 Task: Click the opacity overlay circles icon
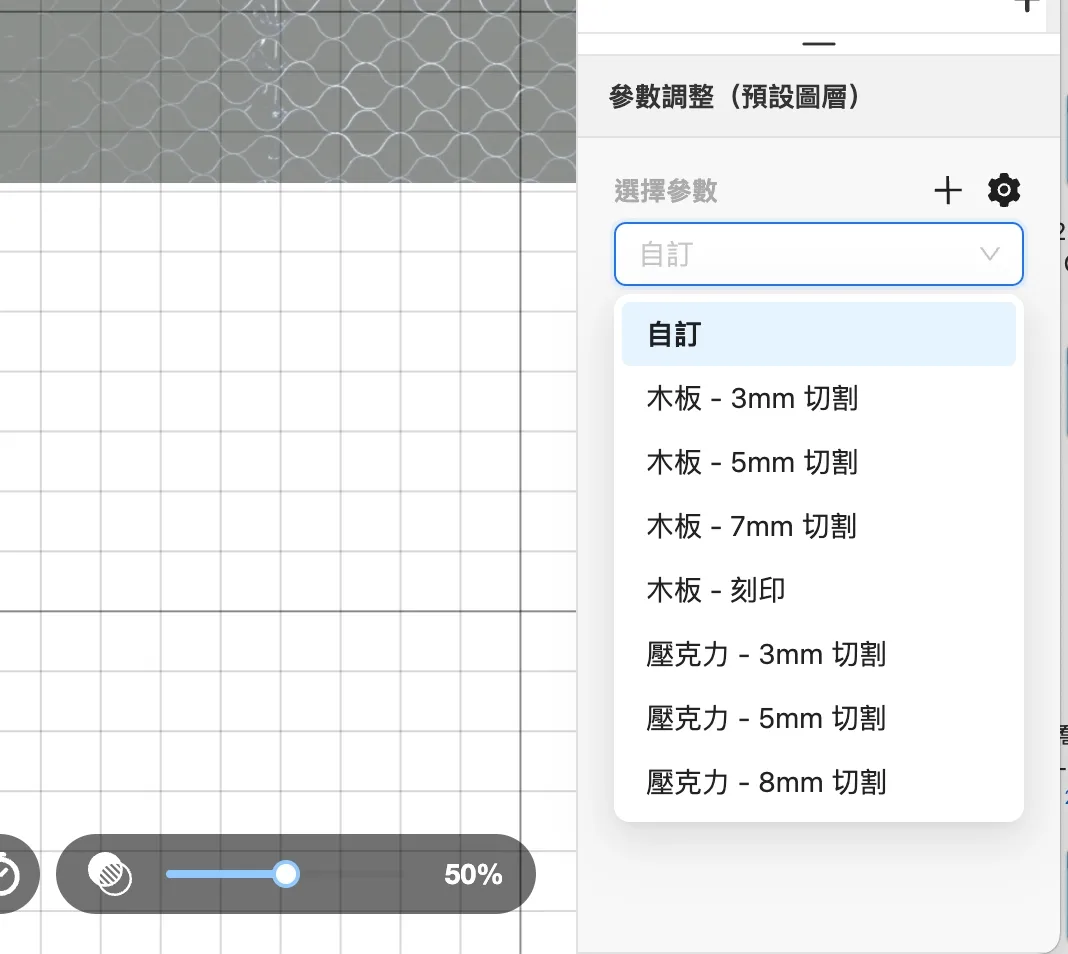[110, 874]
